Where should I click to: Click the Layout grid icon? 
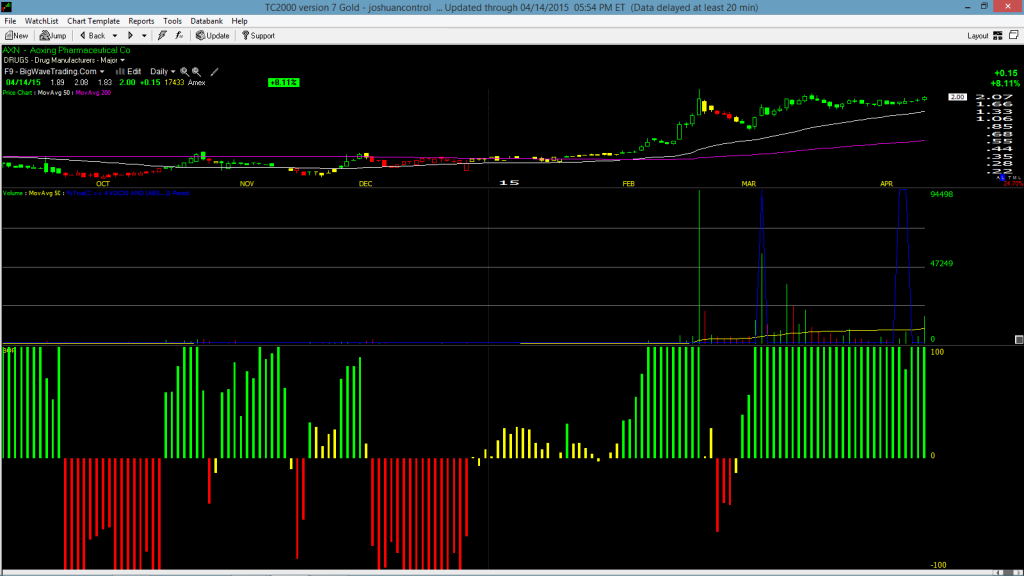(998, 36)
